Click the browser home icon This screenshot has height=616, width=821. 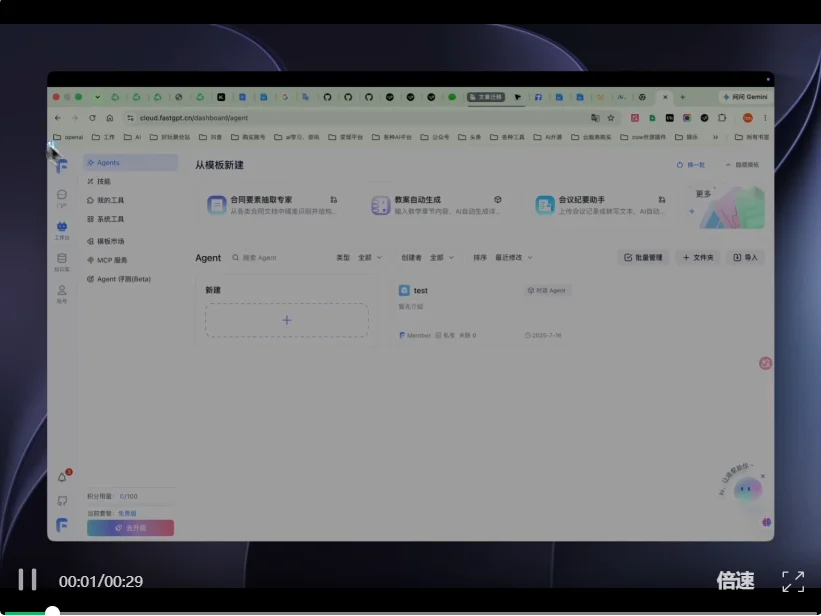click(109, 118)
